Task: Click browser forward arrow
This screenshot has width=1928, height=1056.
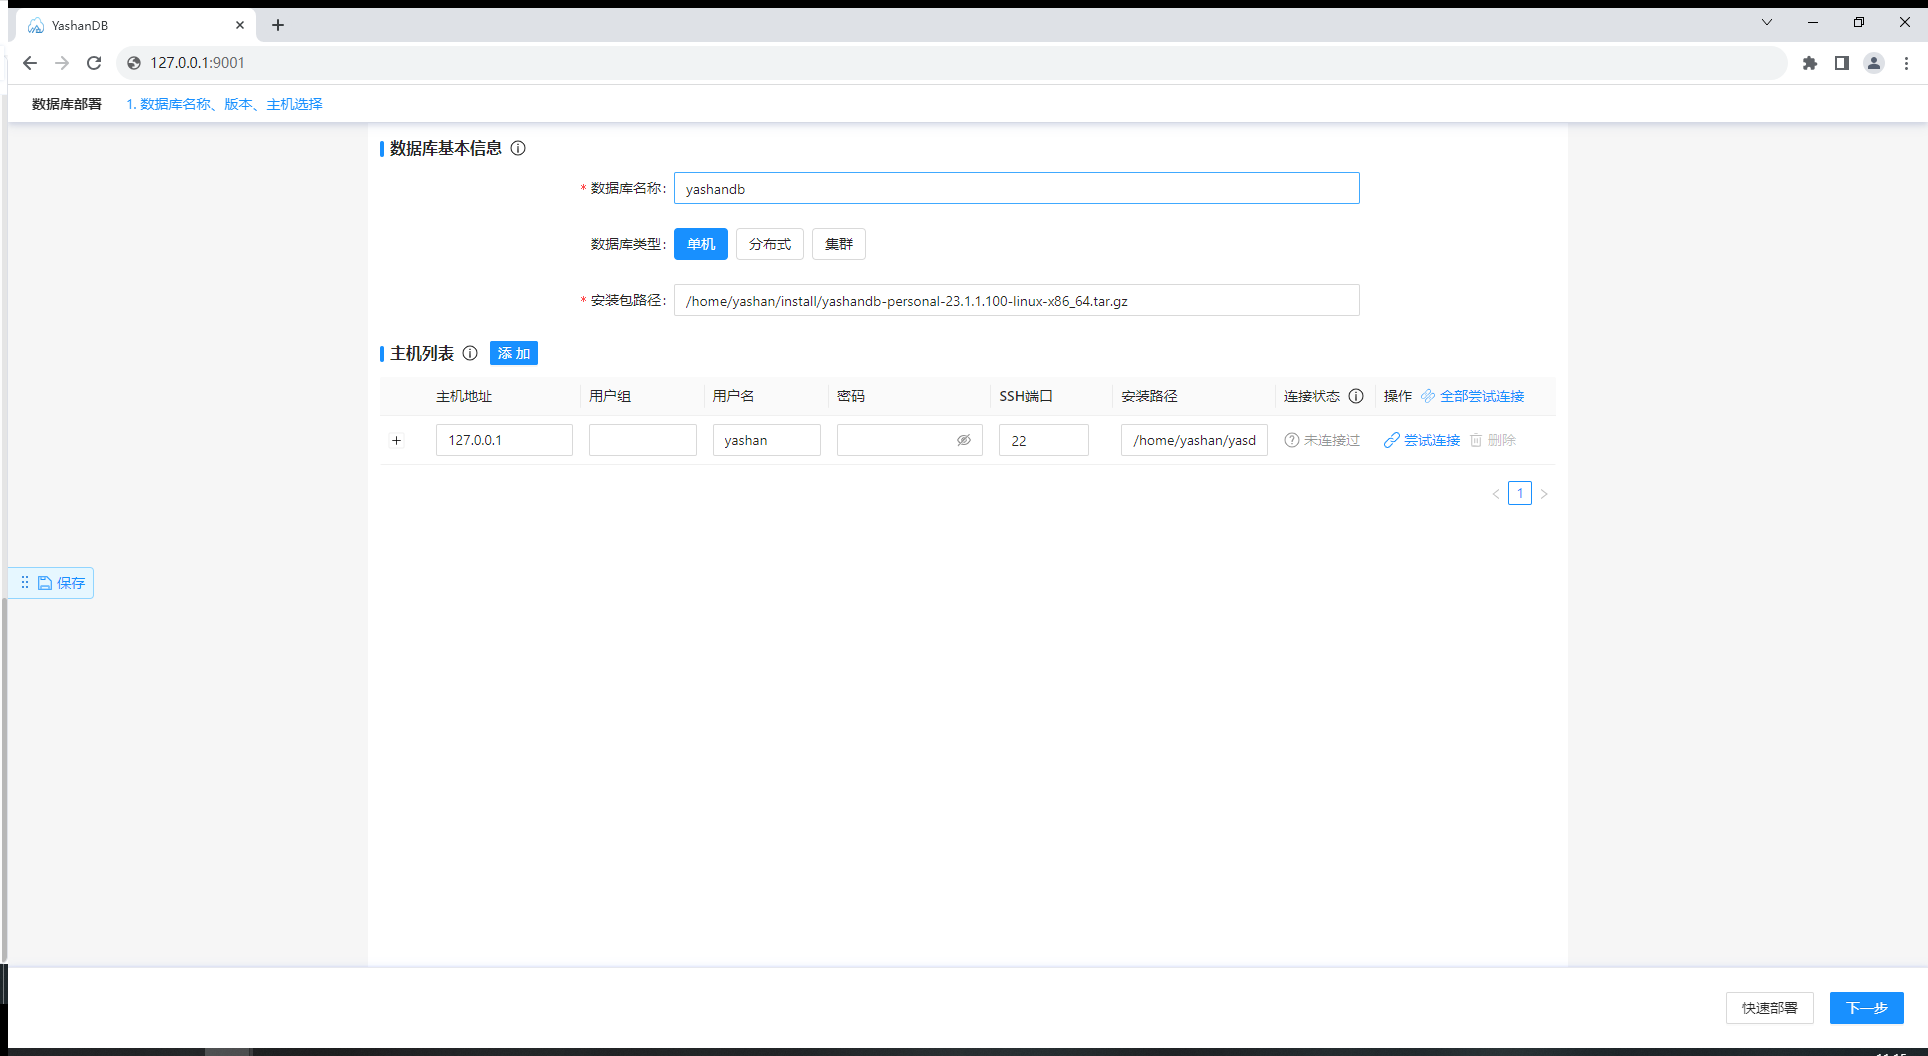Action: 62,63
